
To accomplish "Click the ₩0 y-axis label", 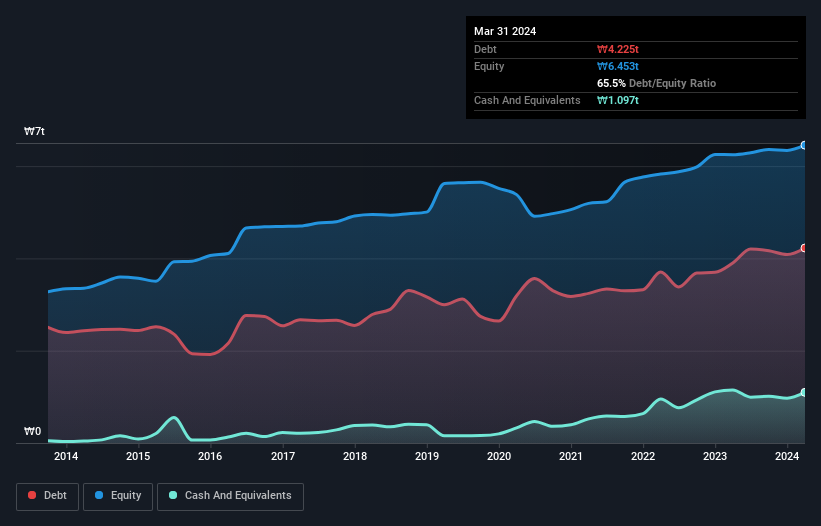I will (32, 431).
